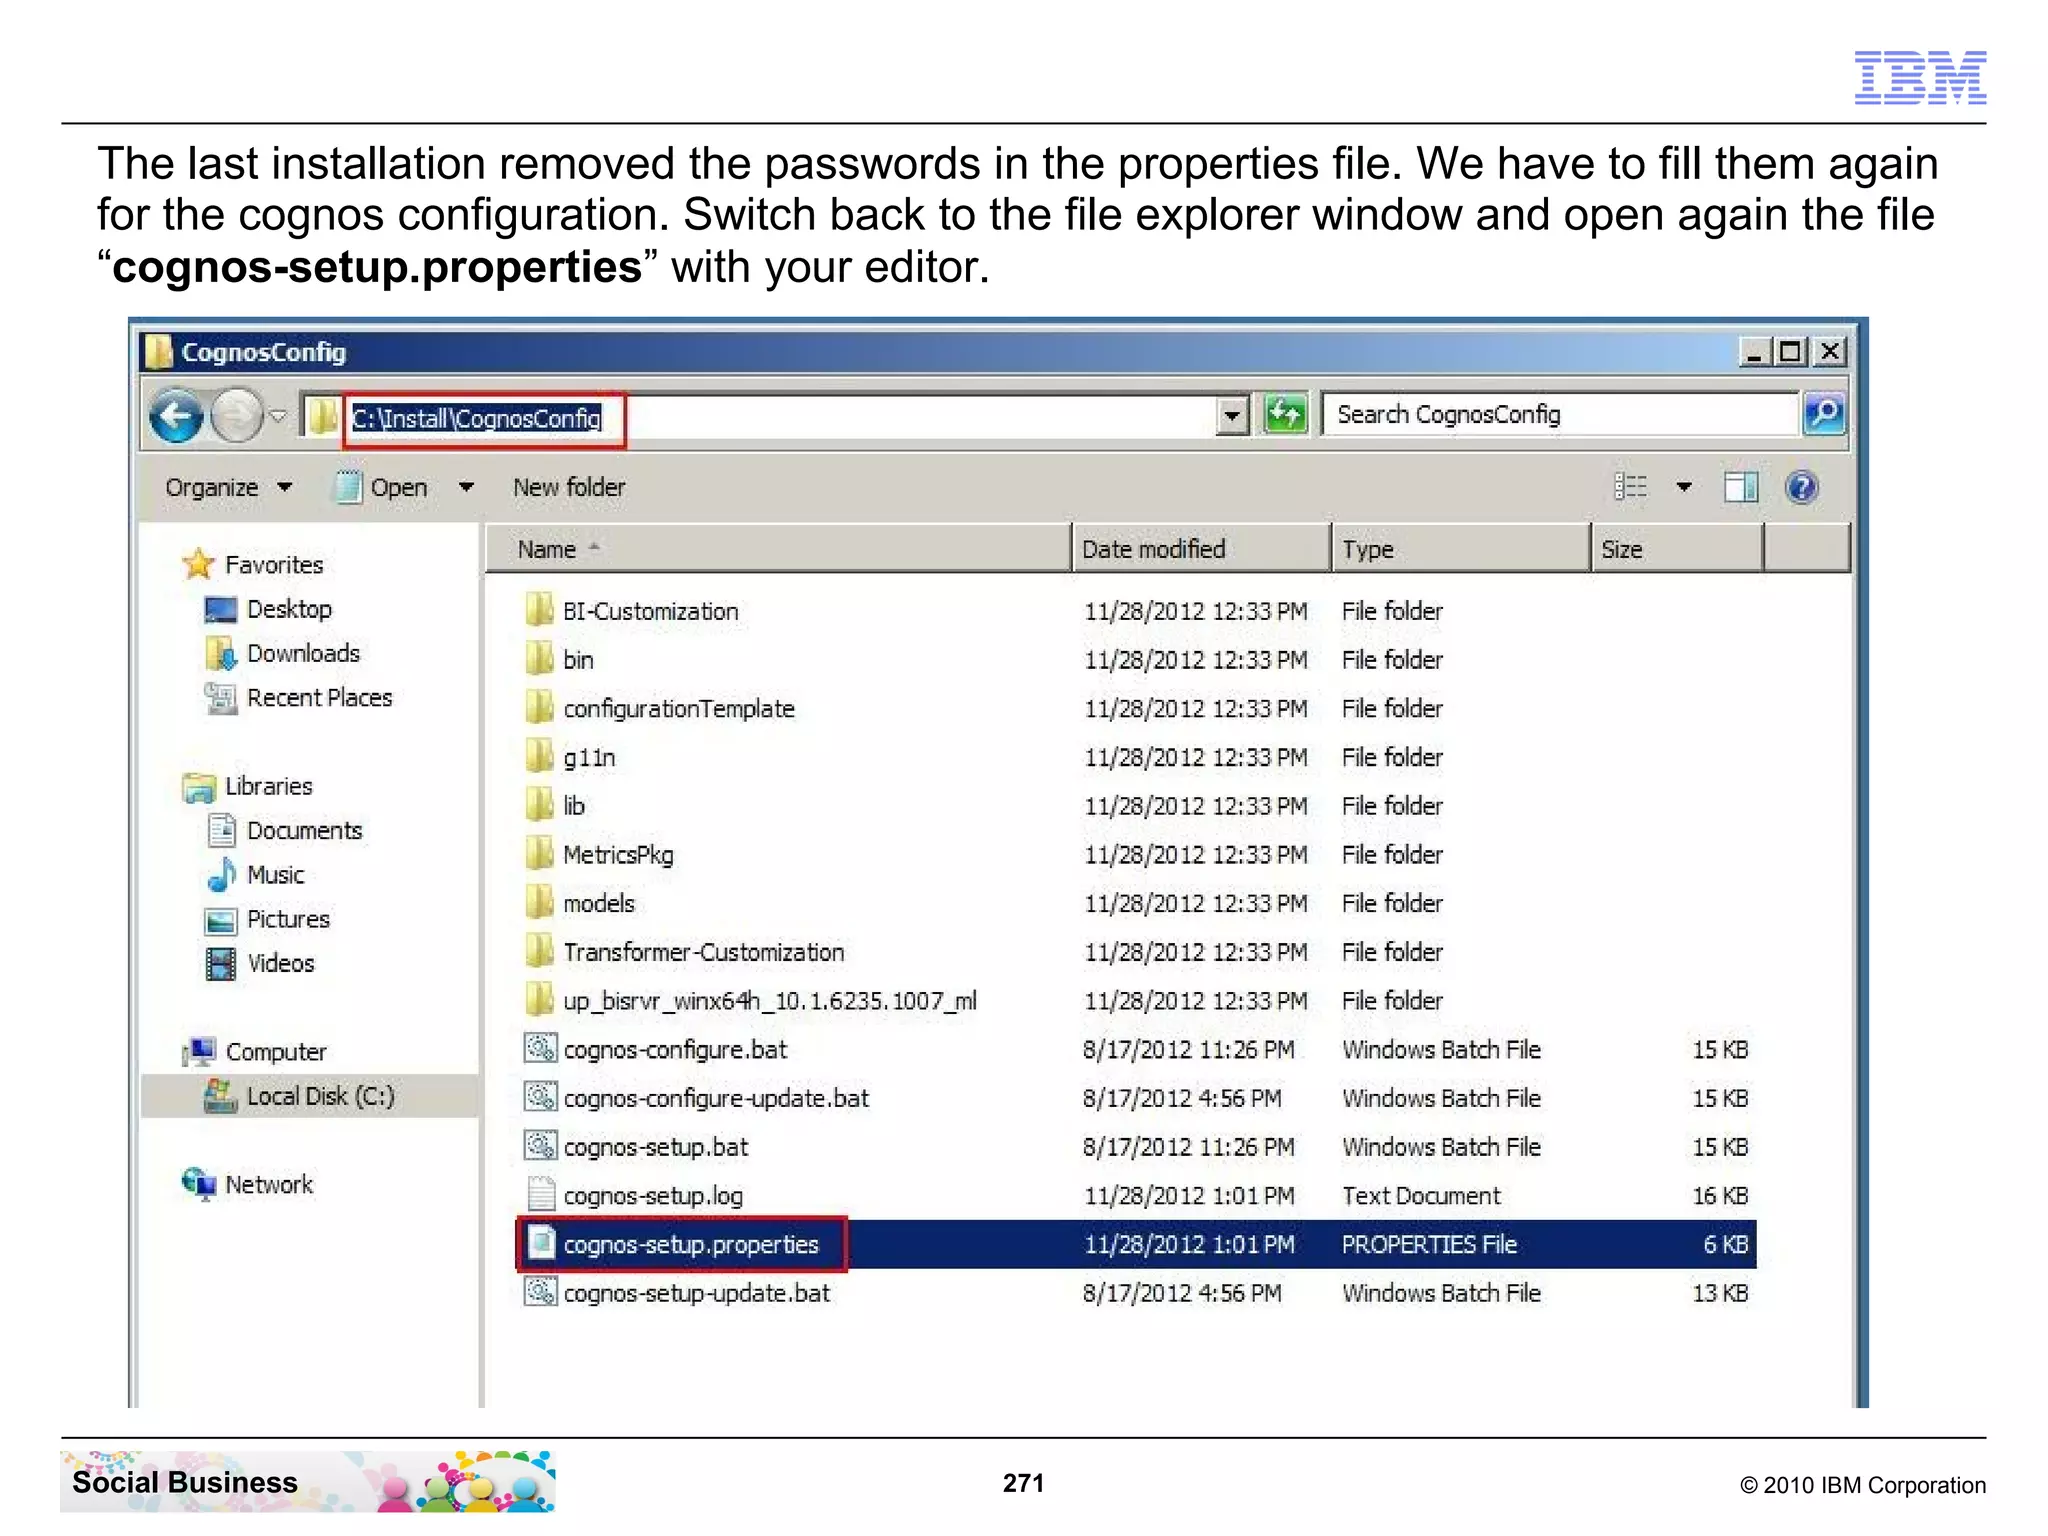Image resolution: width=2048 pixels, height=1536 pixels.
Task: Expand the address bar history dropdown
Action: (1233, 416)
